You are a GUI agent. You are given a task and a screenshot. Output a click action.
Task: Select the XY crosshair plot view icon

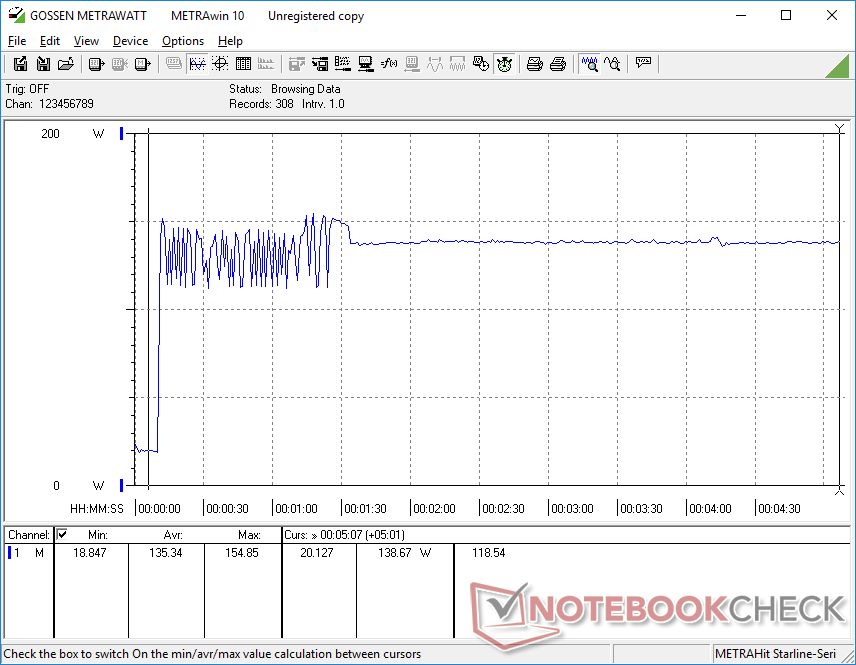click(x=220, y=64)
